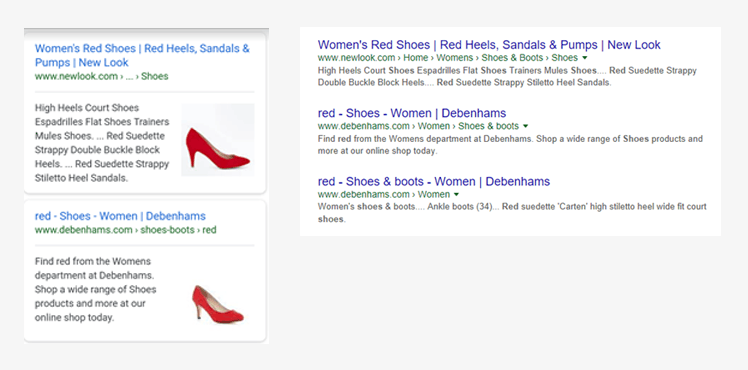Tap red stiletto thumbnail in New Look card
748x370 pixels.
218,140
